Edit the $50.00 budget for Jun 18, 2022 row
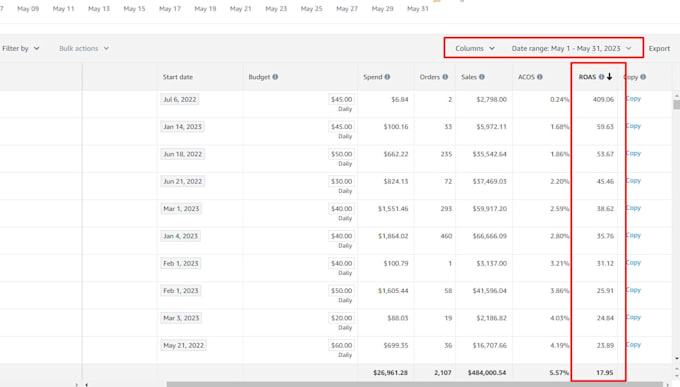This screenshot has width=680, height=387. tap(342, 154)
